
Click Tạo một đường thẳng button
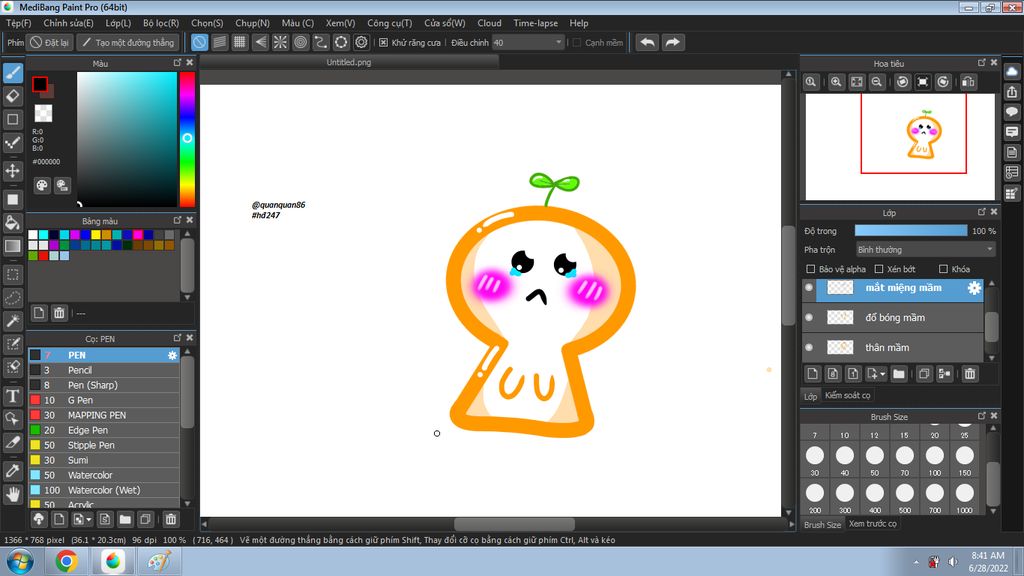[127, 42]
